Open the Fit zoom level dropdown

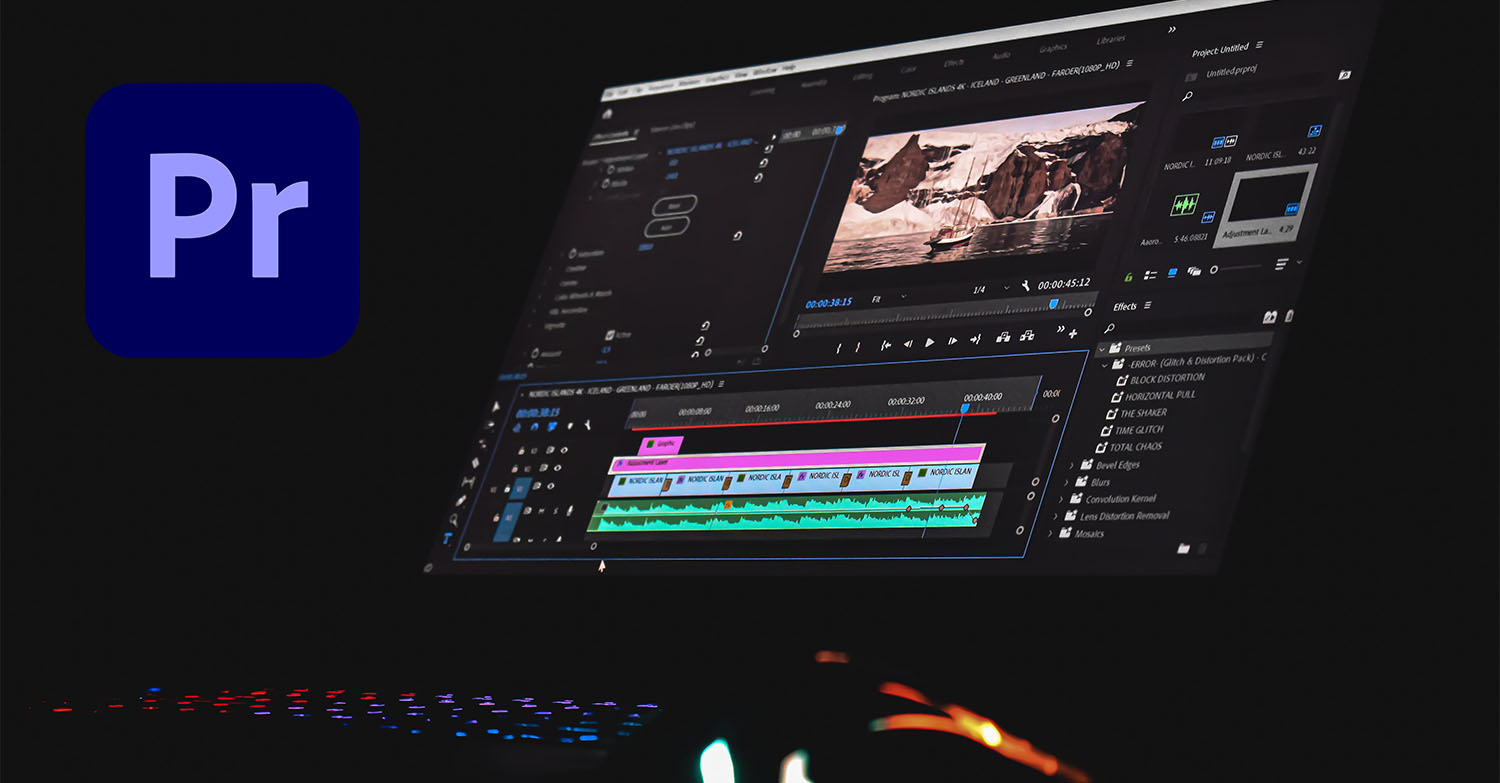click(887, 298)
